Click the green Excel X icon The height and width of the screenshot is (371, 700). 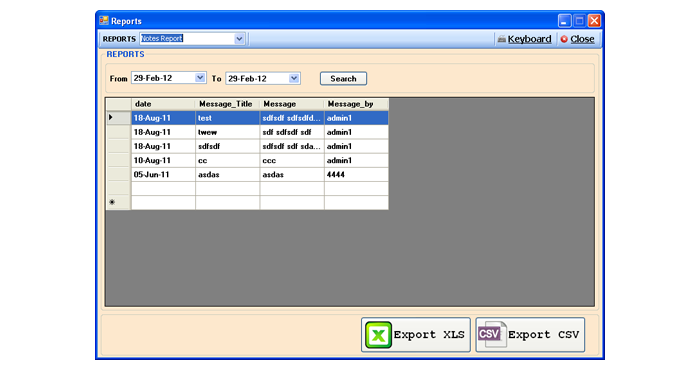(379, 335)
